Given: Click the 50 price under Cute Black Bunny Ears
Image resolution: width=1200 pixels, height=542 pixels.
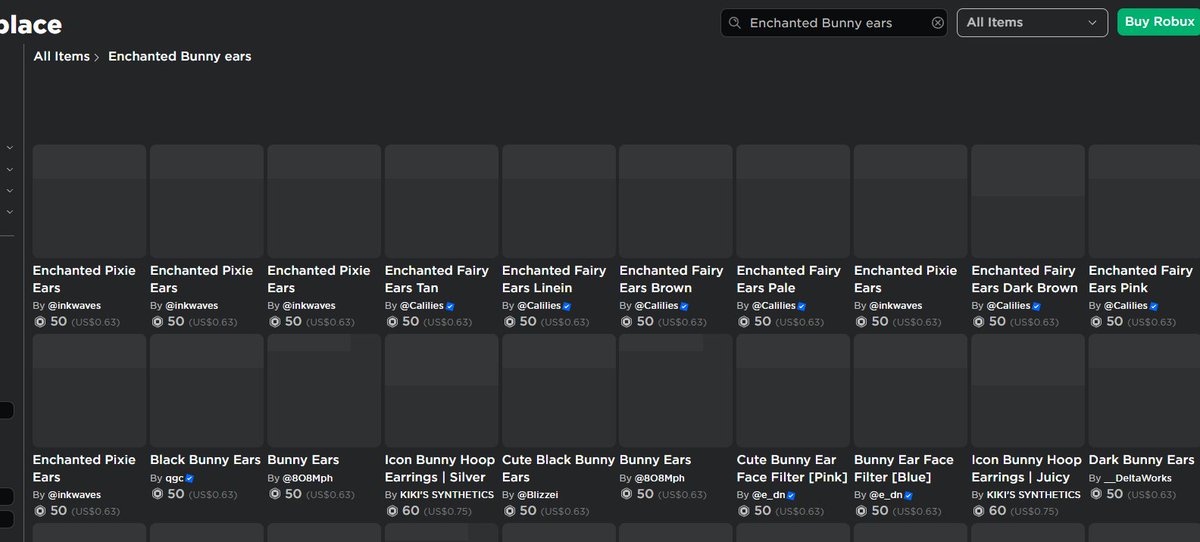Looking at the screenshot, I should pos(528,511).
